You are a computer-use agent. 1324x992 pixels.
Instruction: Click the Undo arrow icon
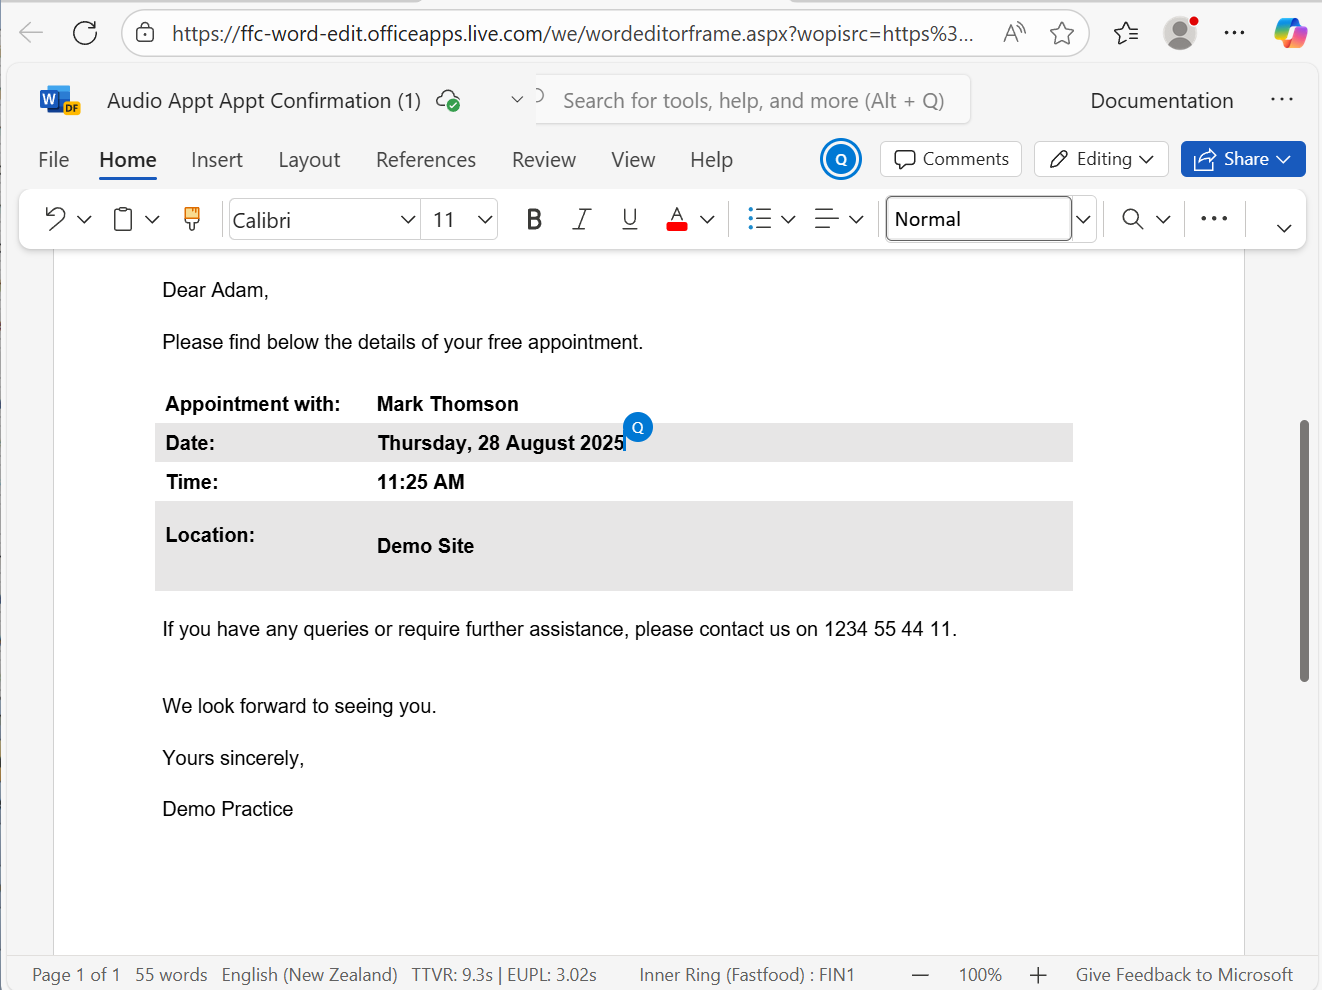[x=55, y=219]
